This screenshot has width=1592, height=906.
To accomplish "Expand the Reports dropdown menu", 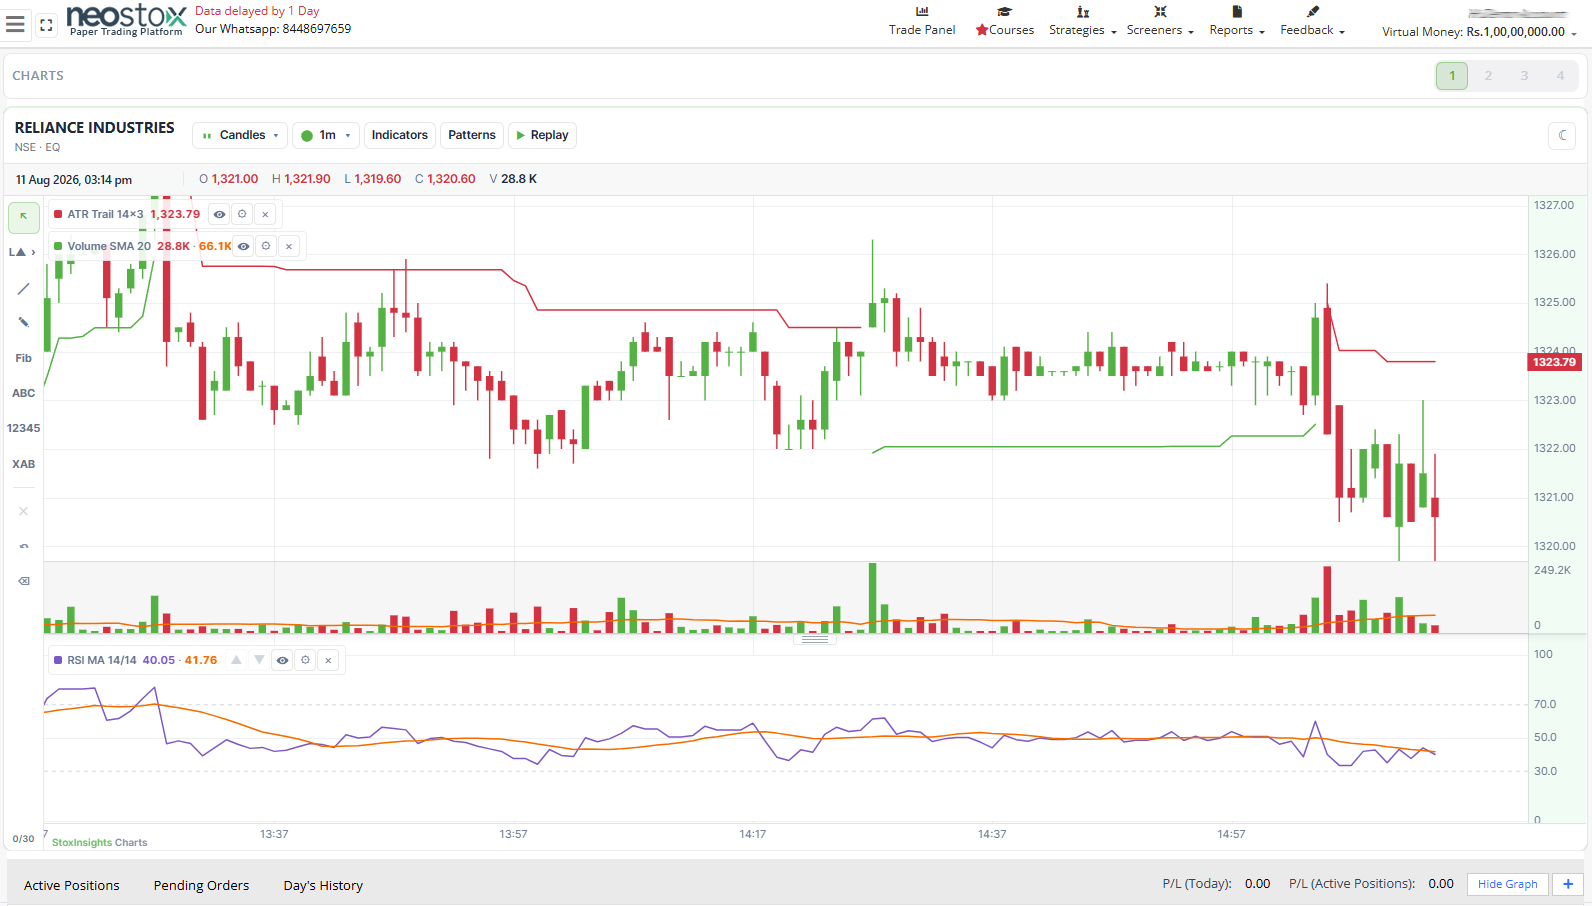I will pyautogui.click(x=1237, y=21).
